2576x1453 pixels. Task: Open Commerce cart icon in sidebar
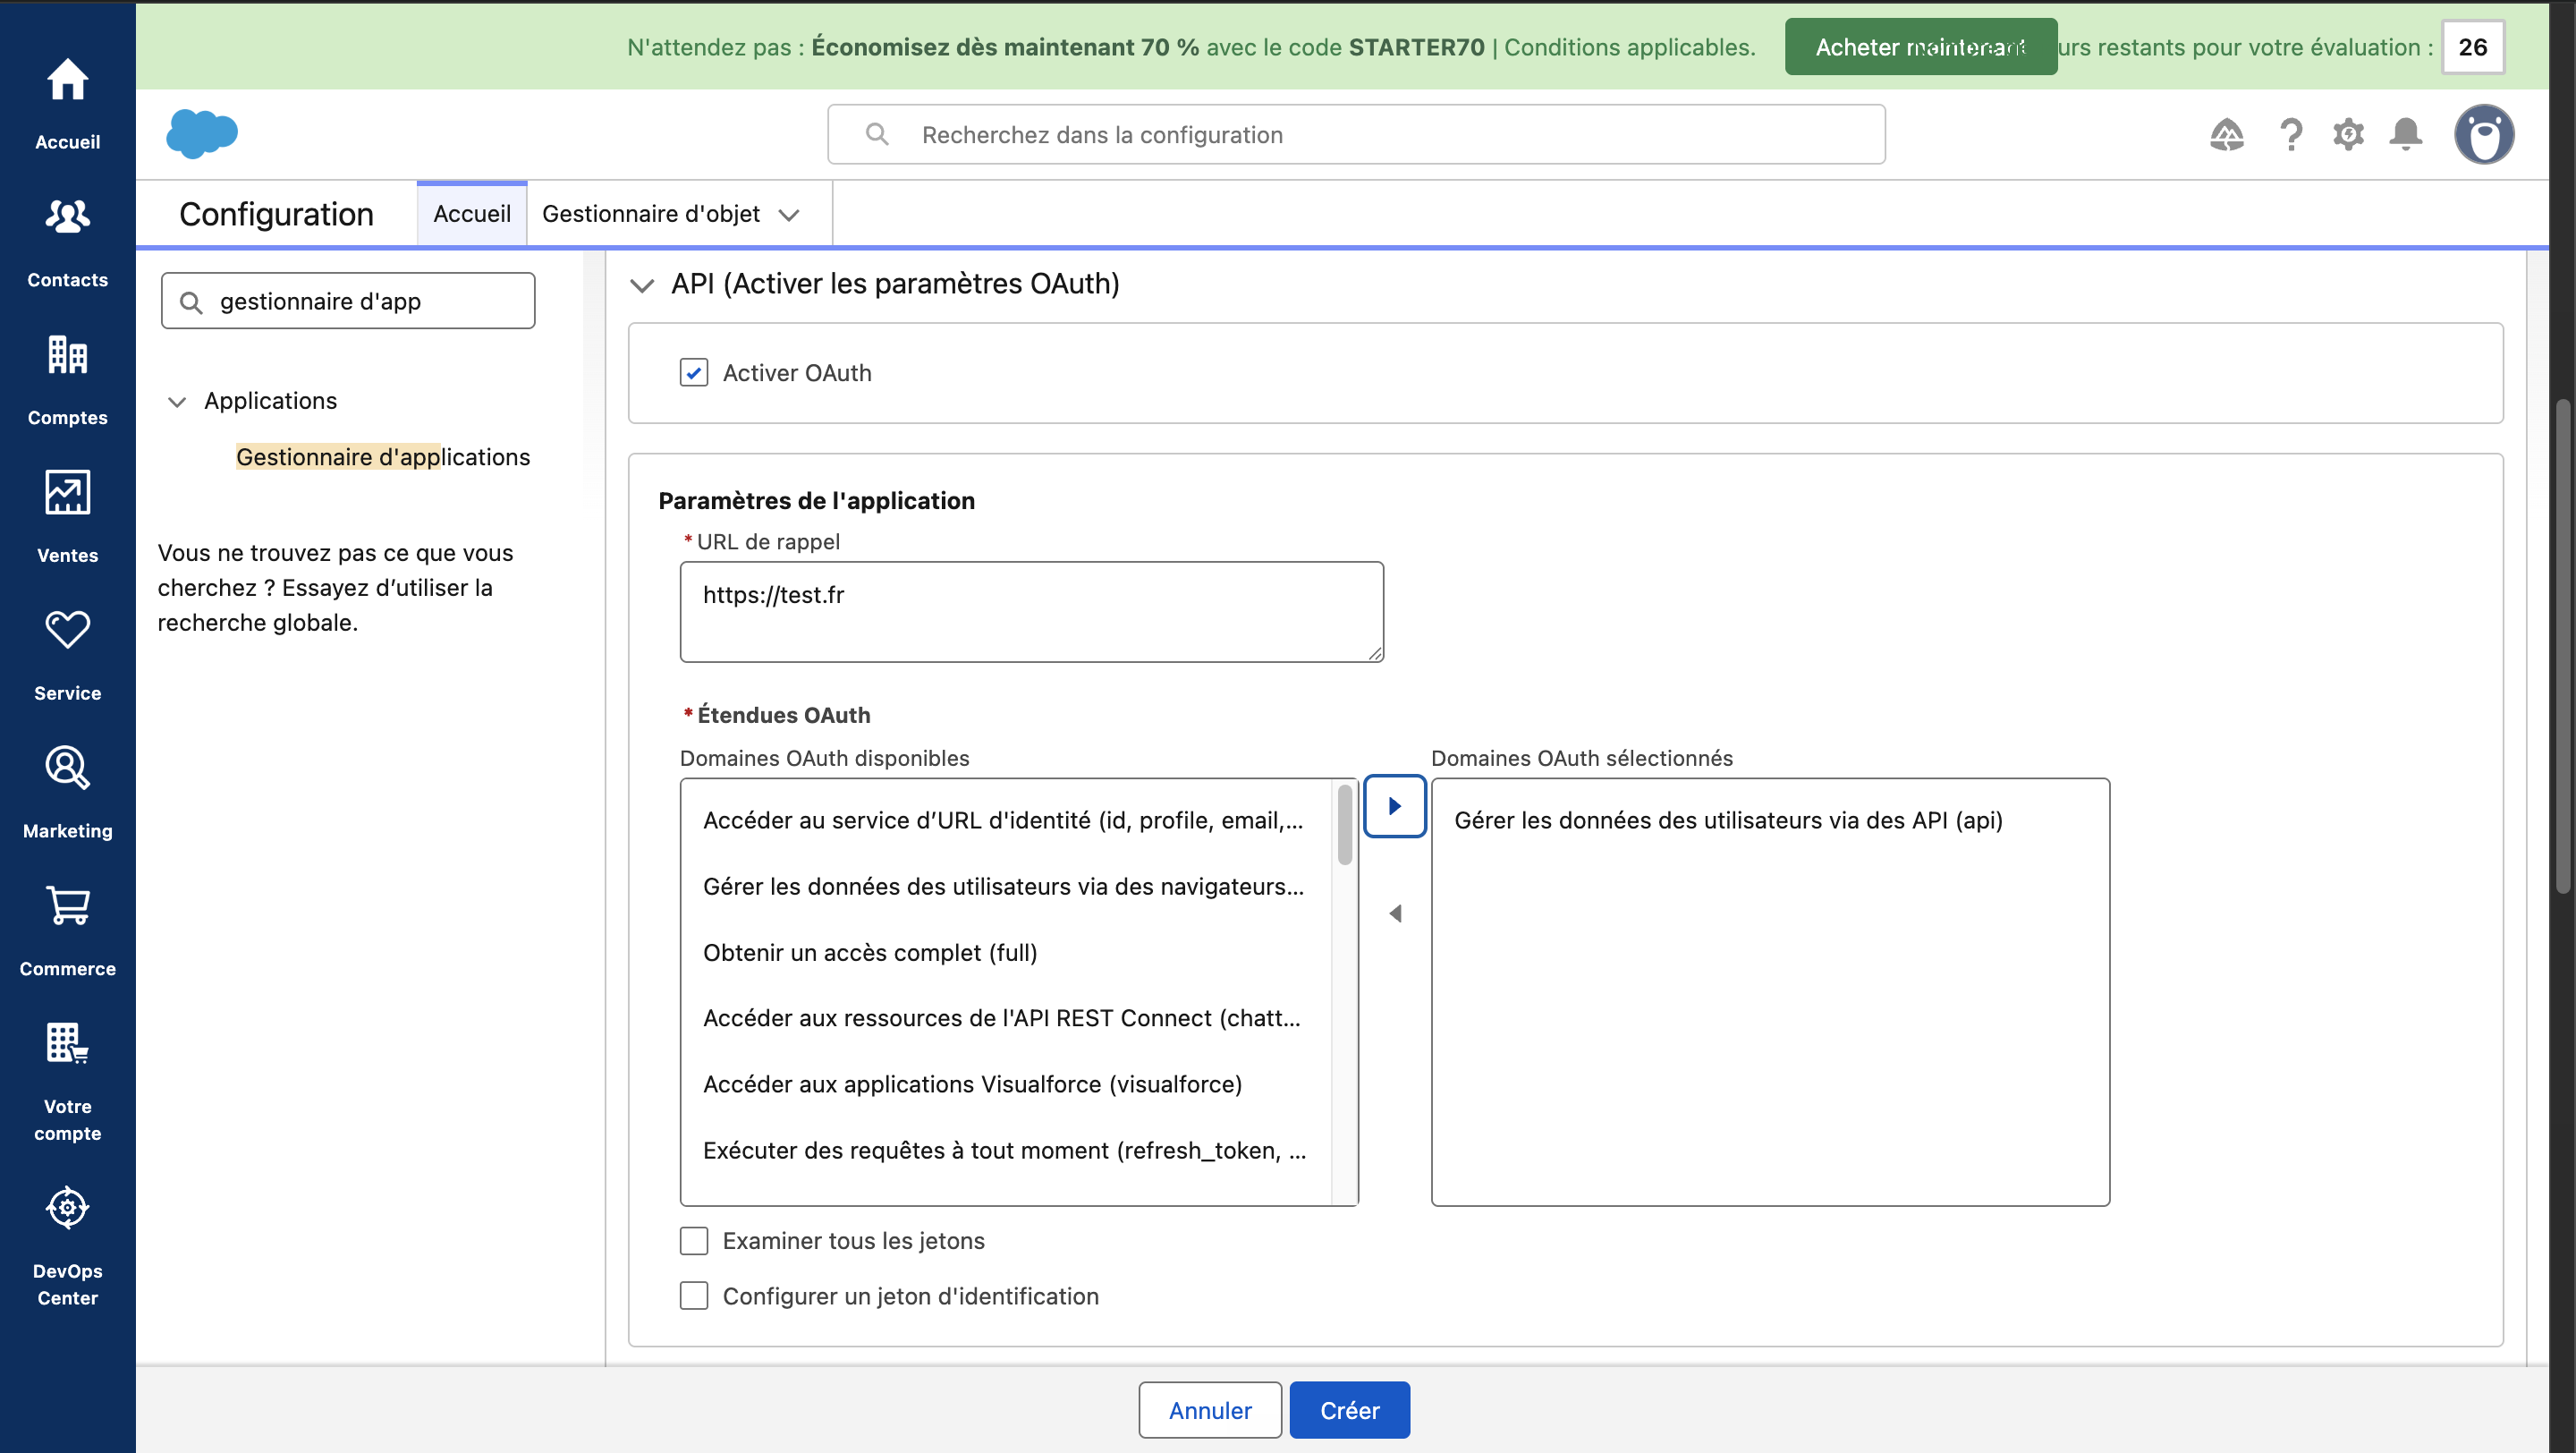[x=67, y=906]
